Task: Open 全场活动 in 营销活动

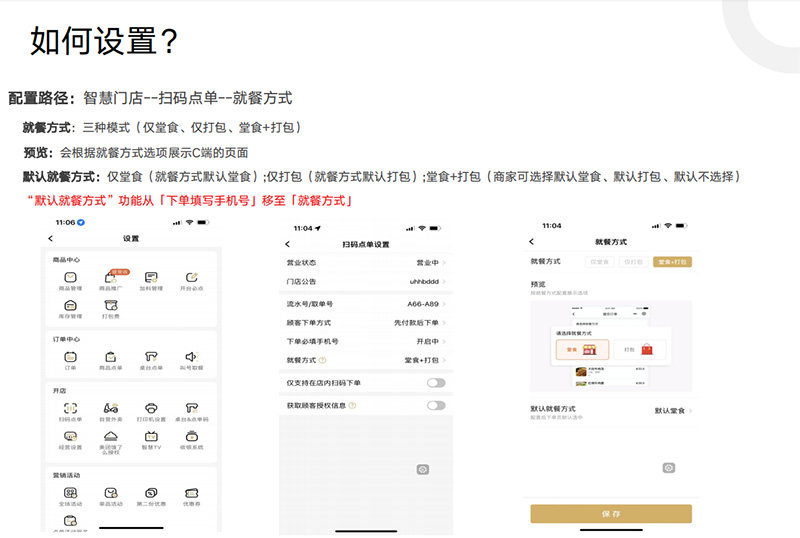Action: 70,497
